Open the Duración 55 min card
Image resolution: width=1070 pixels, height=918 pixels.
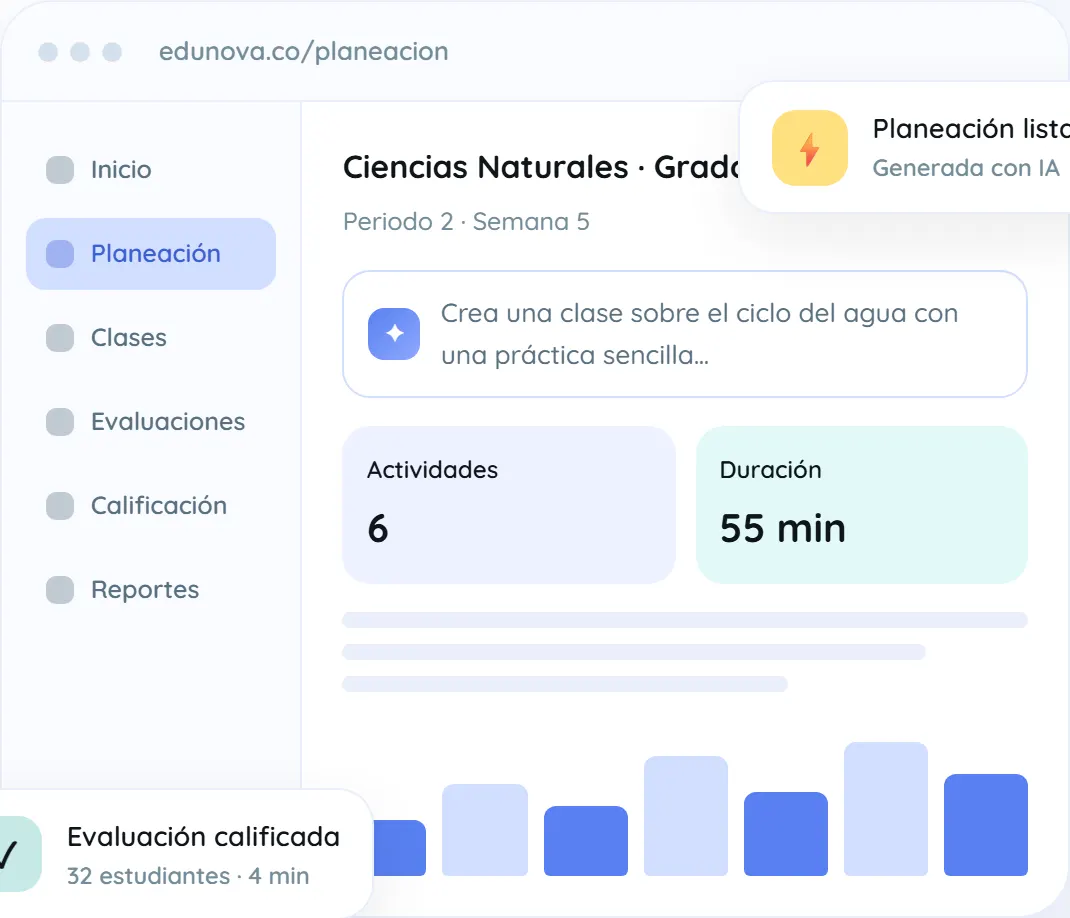point(862,505)
